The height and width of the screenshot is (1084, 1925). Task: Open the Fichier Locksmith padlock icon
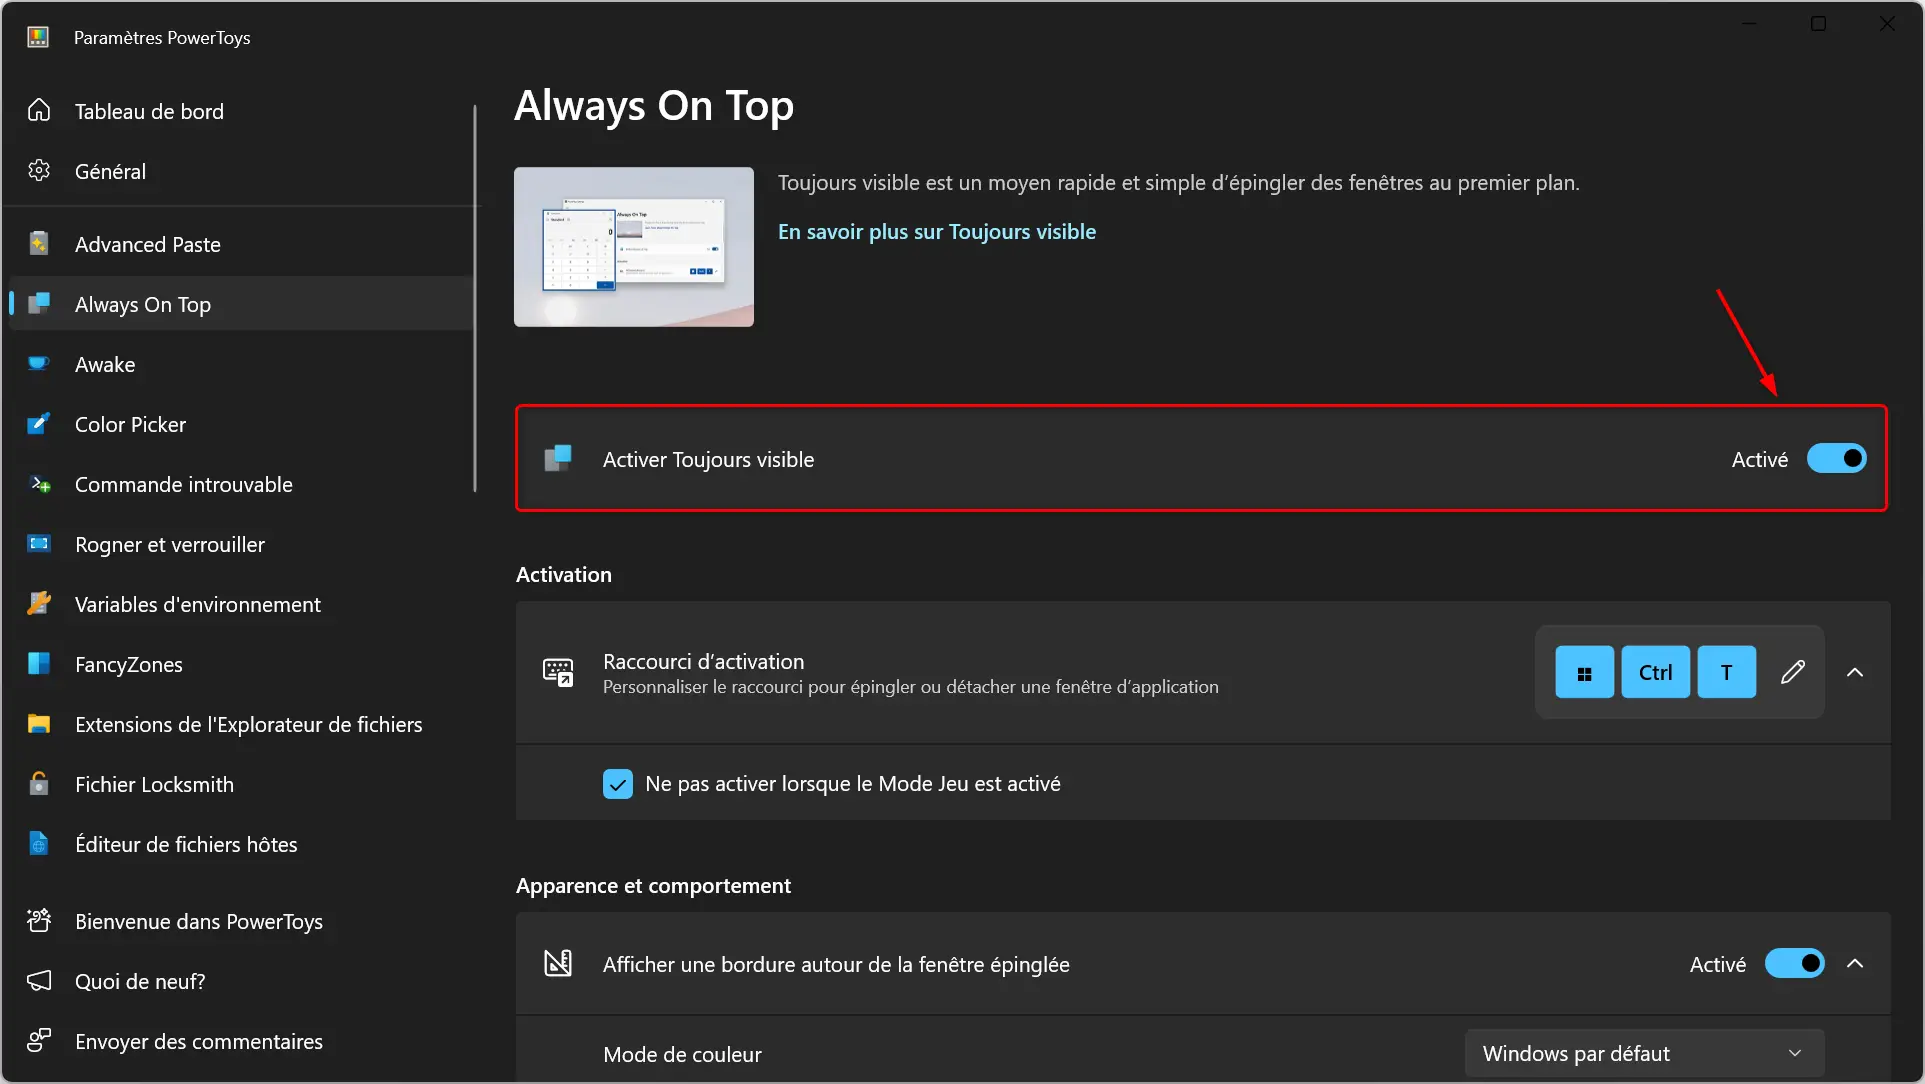coord(39,784)
